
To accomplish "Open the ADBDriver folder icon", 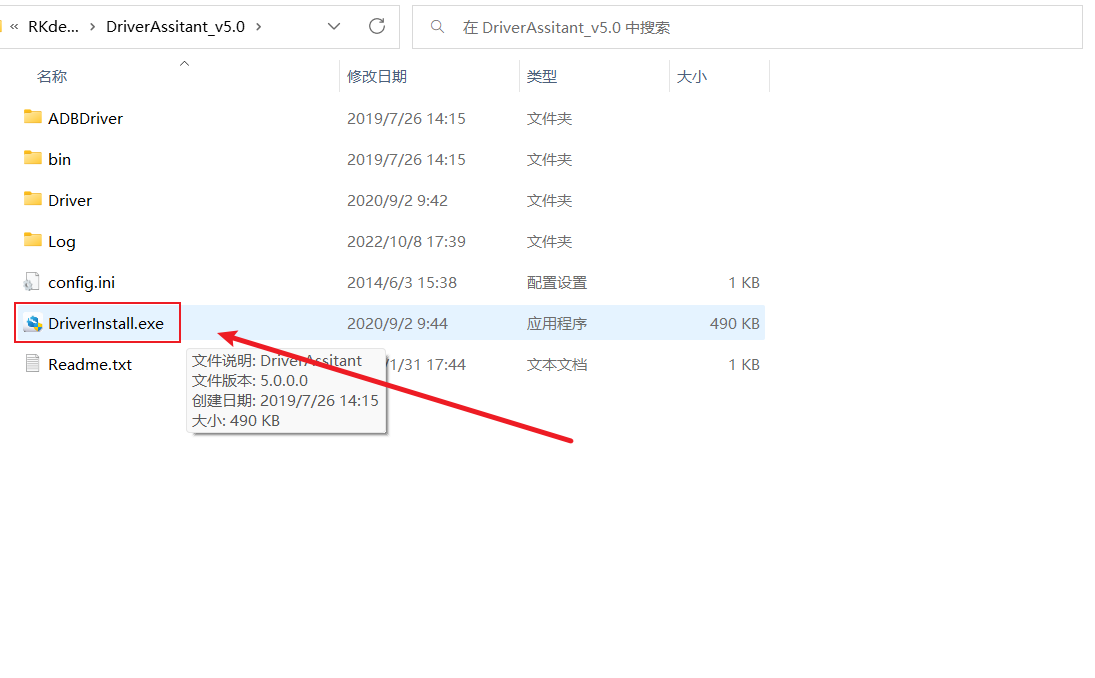I will (30, 118).
